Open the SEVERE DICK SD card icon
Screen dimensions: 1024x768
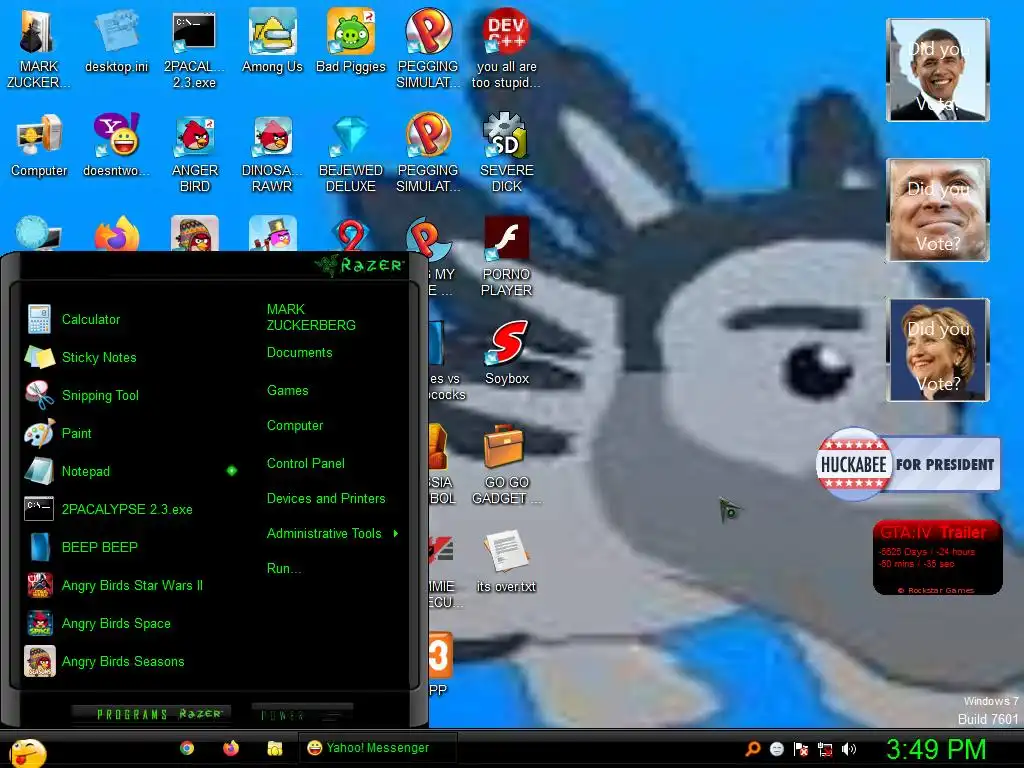tap(507, 153)
